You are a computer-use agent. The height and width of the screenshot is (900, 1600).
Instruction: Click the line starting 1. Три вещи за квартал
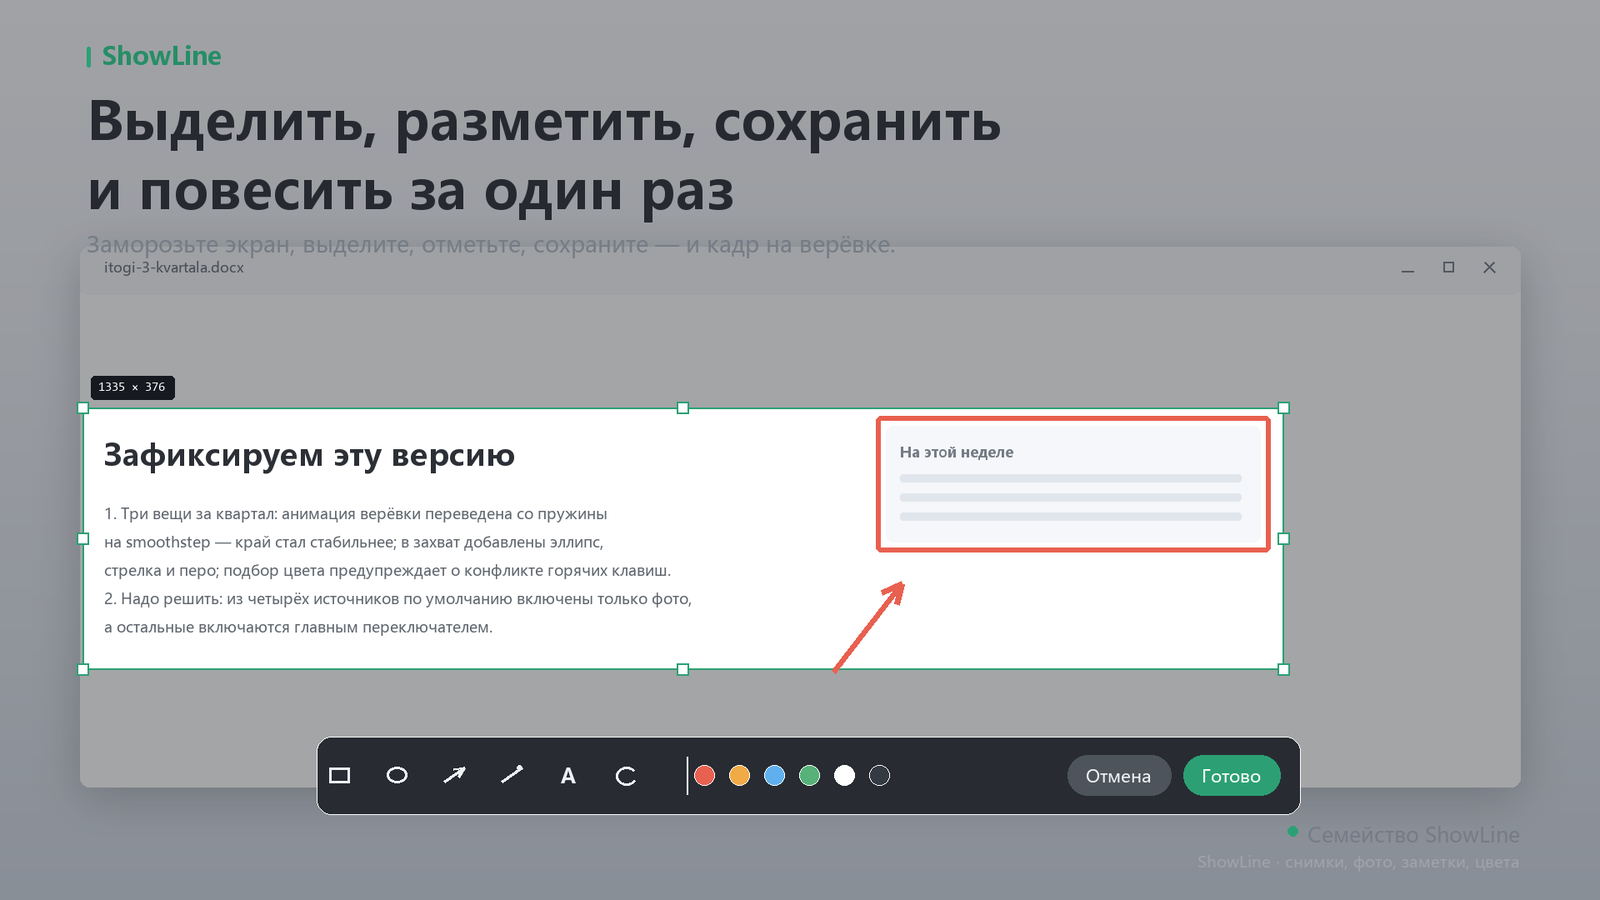(356, 514)
